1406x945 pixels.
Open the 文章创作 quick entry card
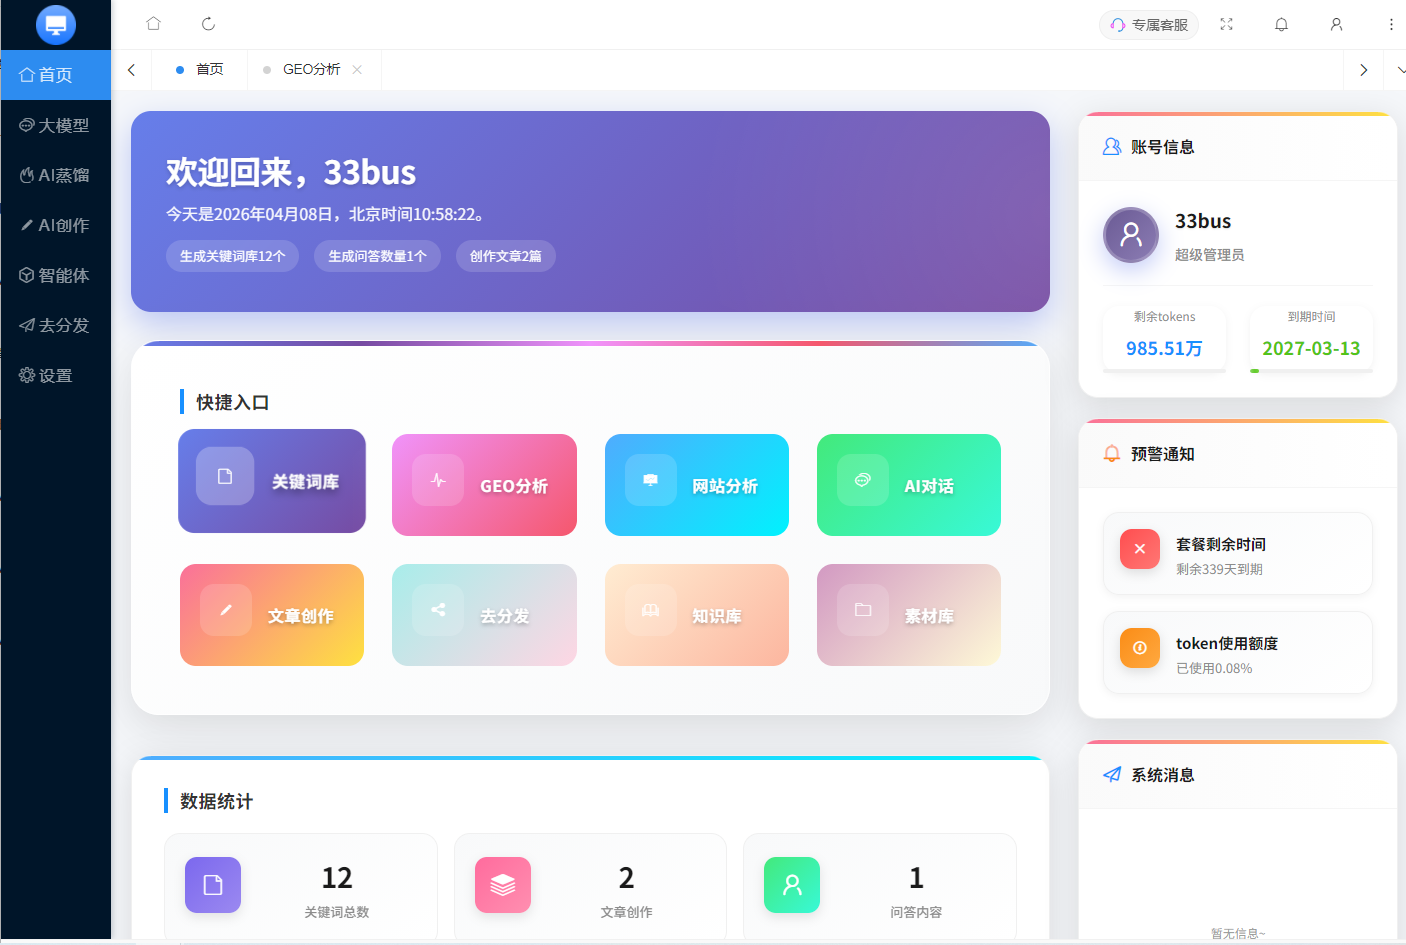point(272,615)
